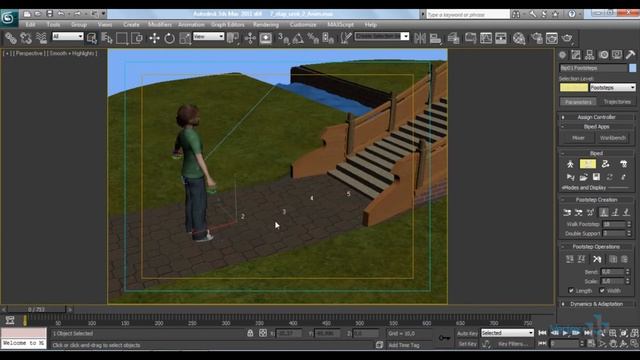The width and height of the screenshot is (640, 360).
Task: Toggle the Spinner Snap button
Action: (x=328, y=38)
